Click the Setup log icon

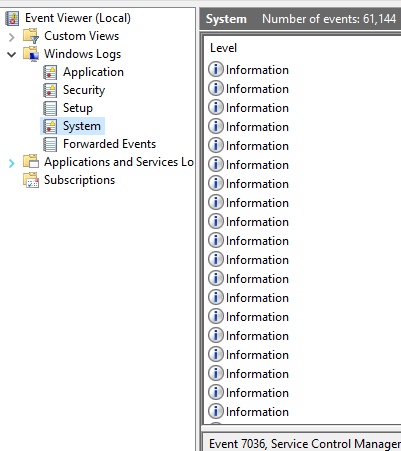coord(50,108)
